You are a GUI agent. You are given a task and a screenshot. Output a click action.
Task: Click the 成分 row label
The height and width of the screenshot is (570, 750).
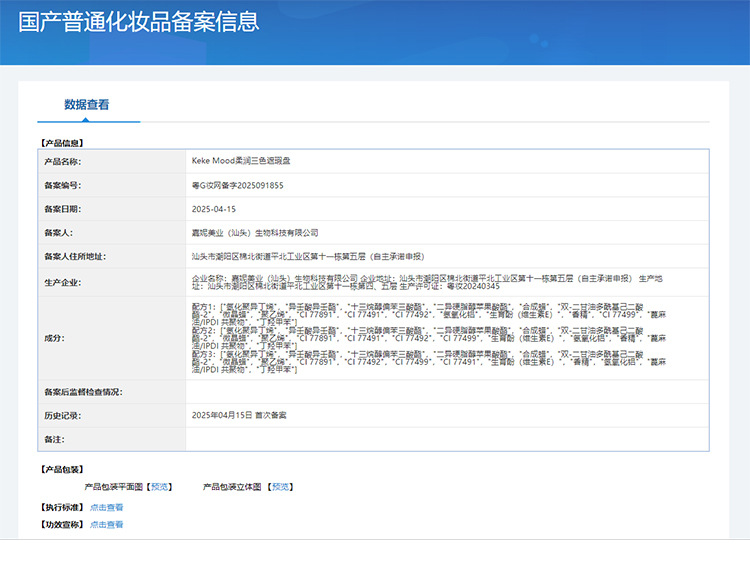pos(55,339)
